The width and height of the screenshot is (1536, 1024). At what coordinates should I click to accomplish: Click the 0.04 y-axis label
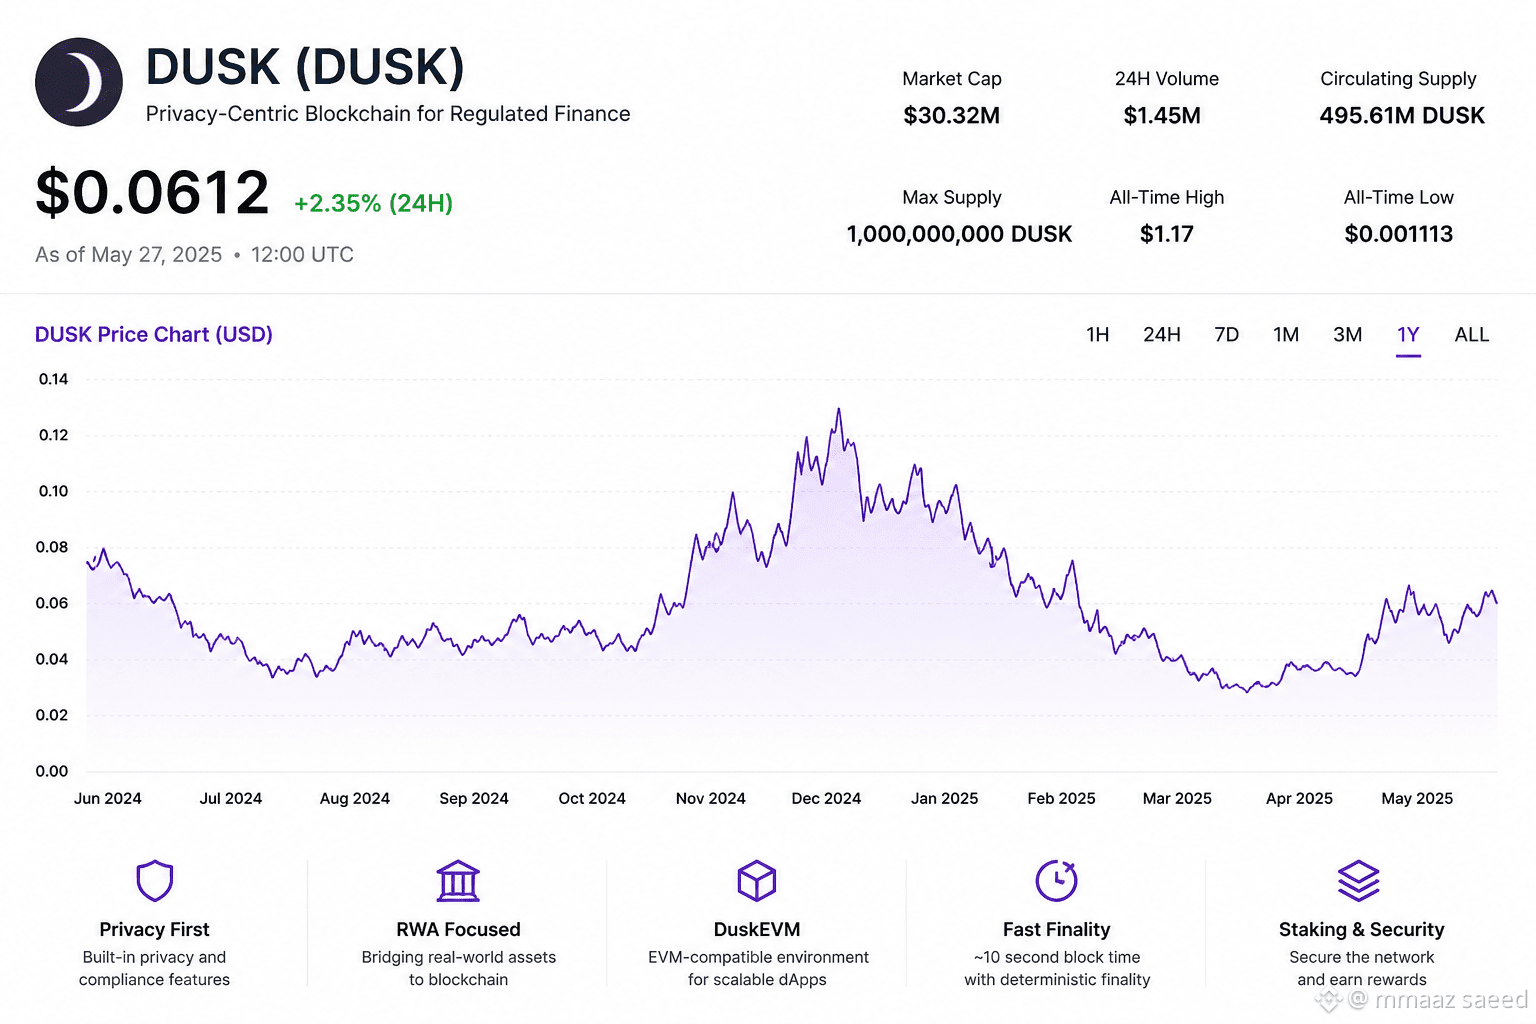point(52,659)
